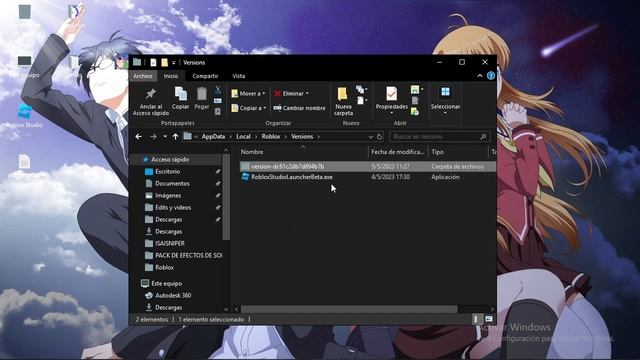Click Versions in the address path
The image size is (640, 360).
pos(302,136)
